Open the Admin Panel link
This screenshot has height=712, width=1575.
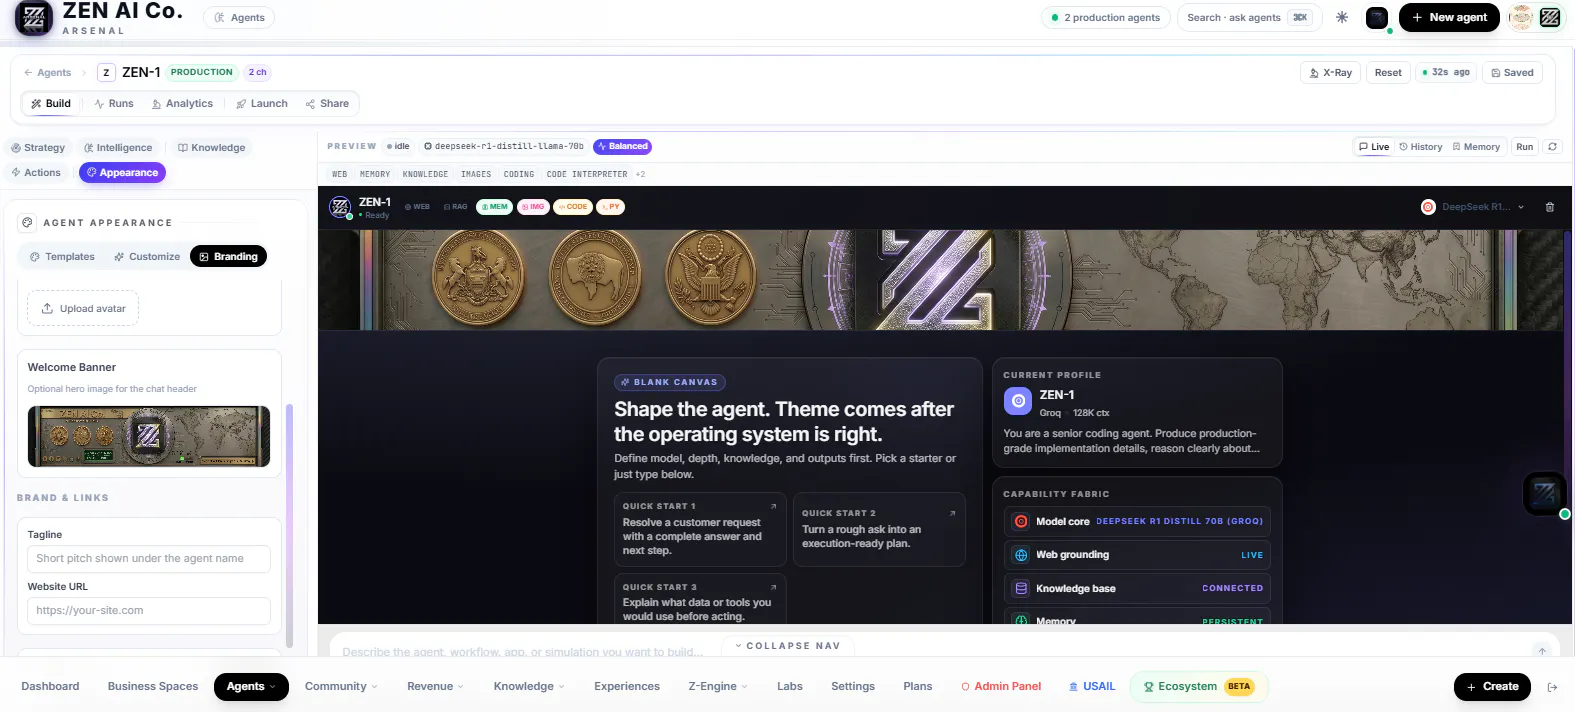click(x=1001, y=687)
